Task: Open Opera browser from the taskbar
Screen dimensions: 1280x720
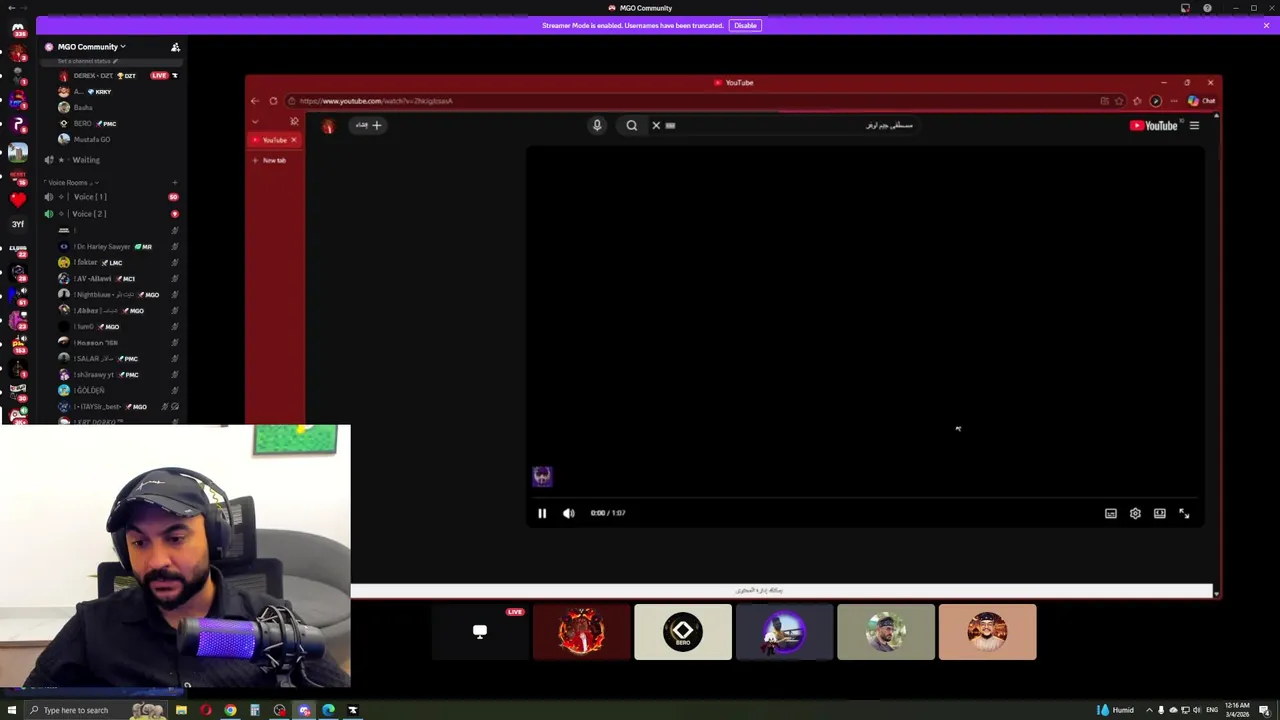Action: 206,710
